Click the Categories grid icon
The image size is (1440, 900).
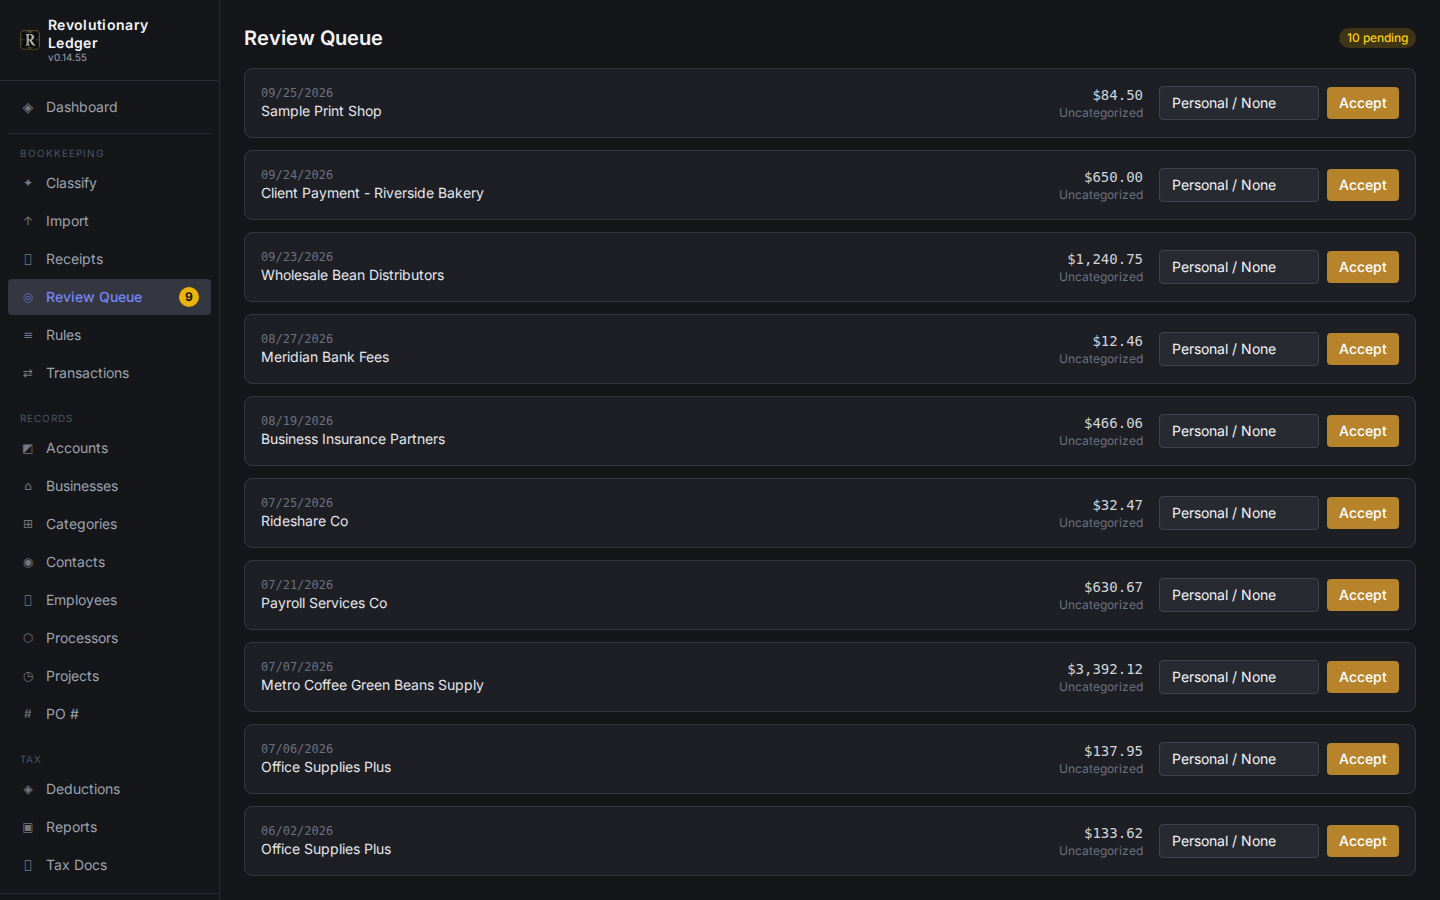pos(28,525)
